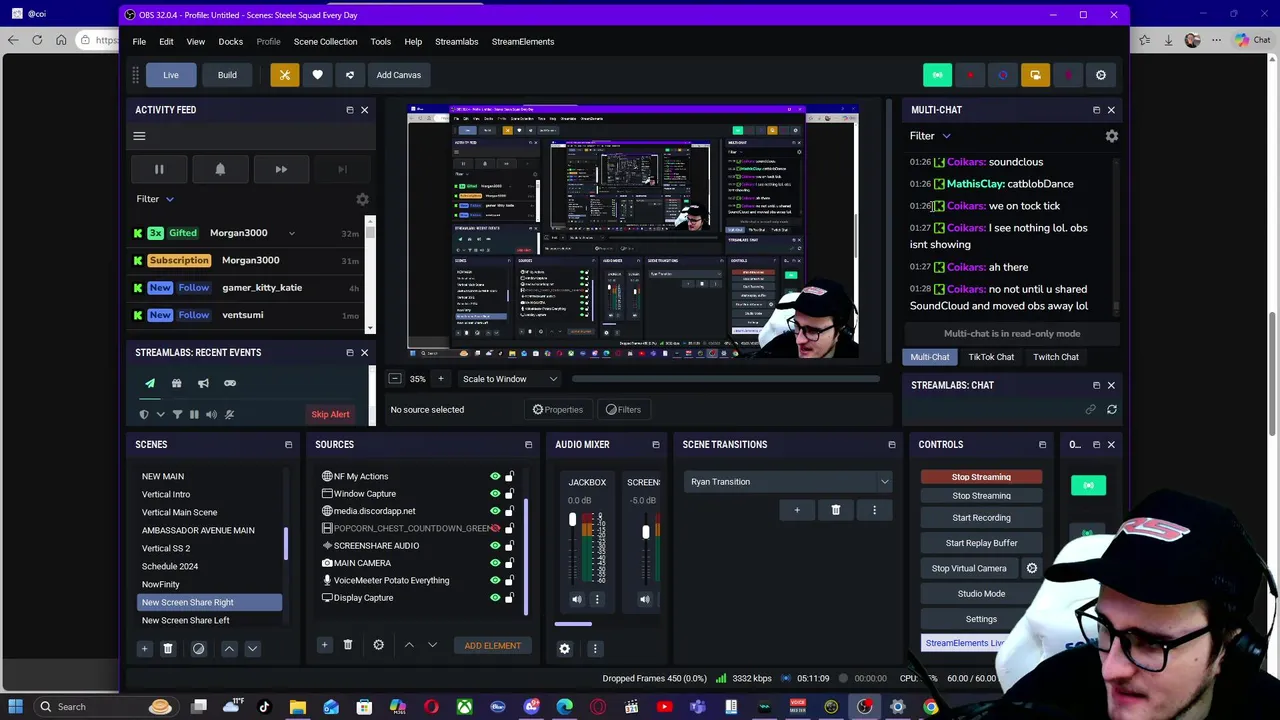The width and height of the screenshot is (1280, 720).
Task: Move the selected scene up
Action: coord(229,648)
